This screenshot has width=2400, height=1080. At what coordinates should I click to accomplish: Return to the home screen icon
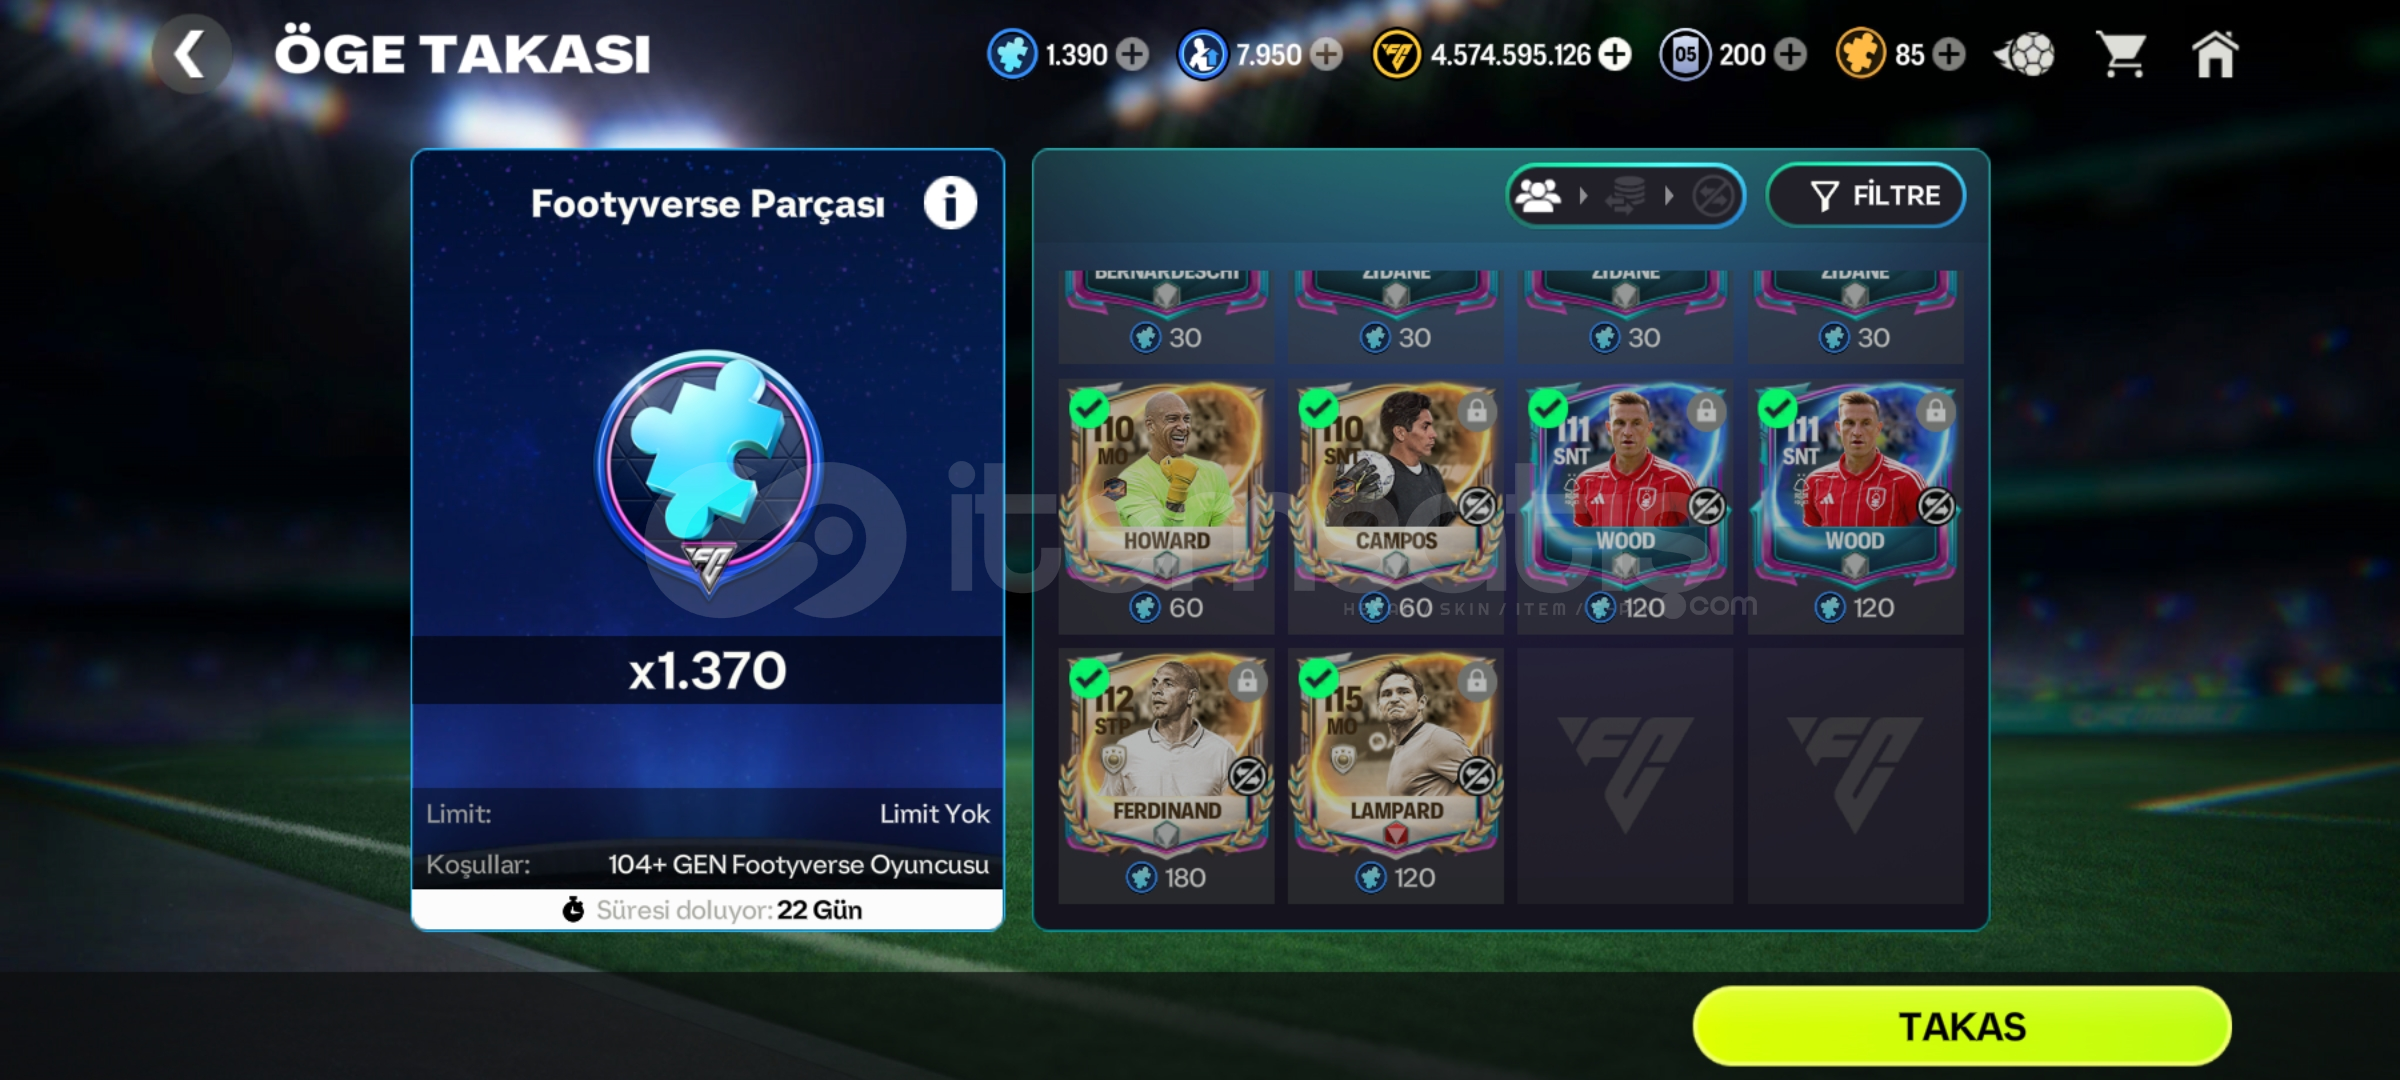[x=2215, y=54]
